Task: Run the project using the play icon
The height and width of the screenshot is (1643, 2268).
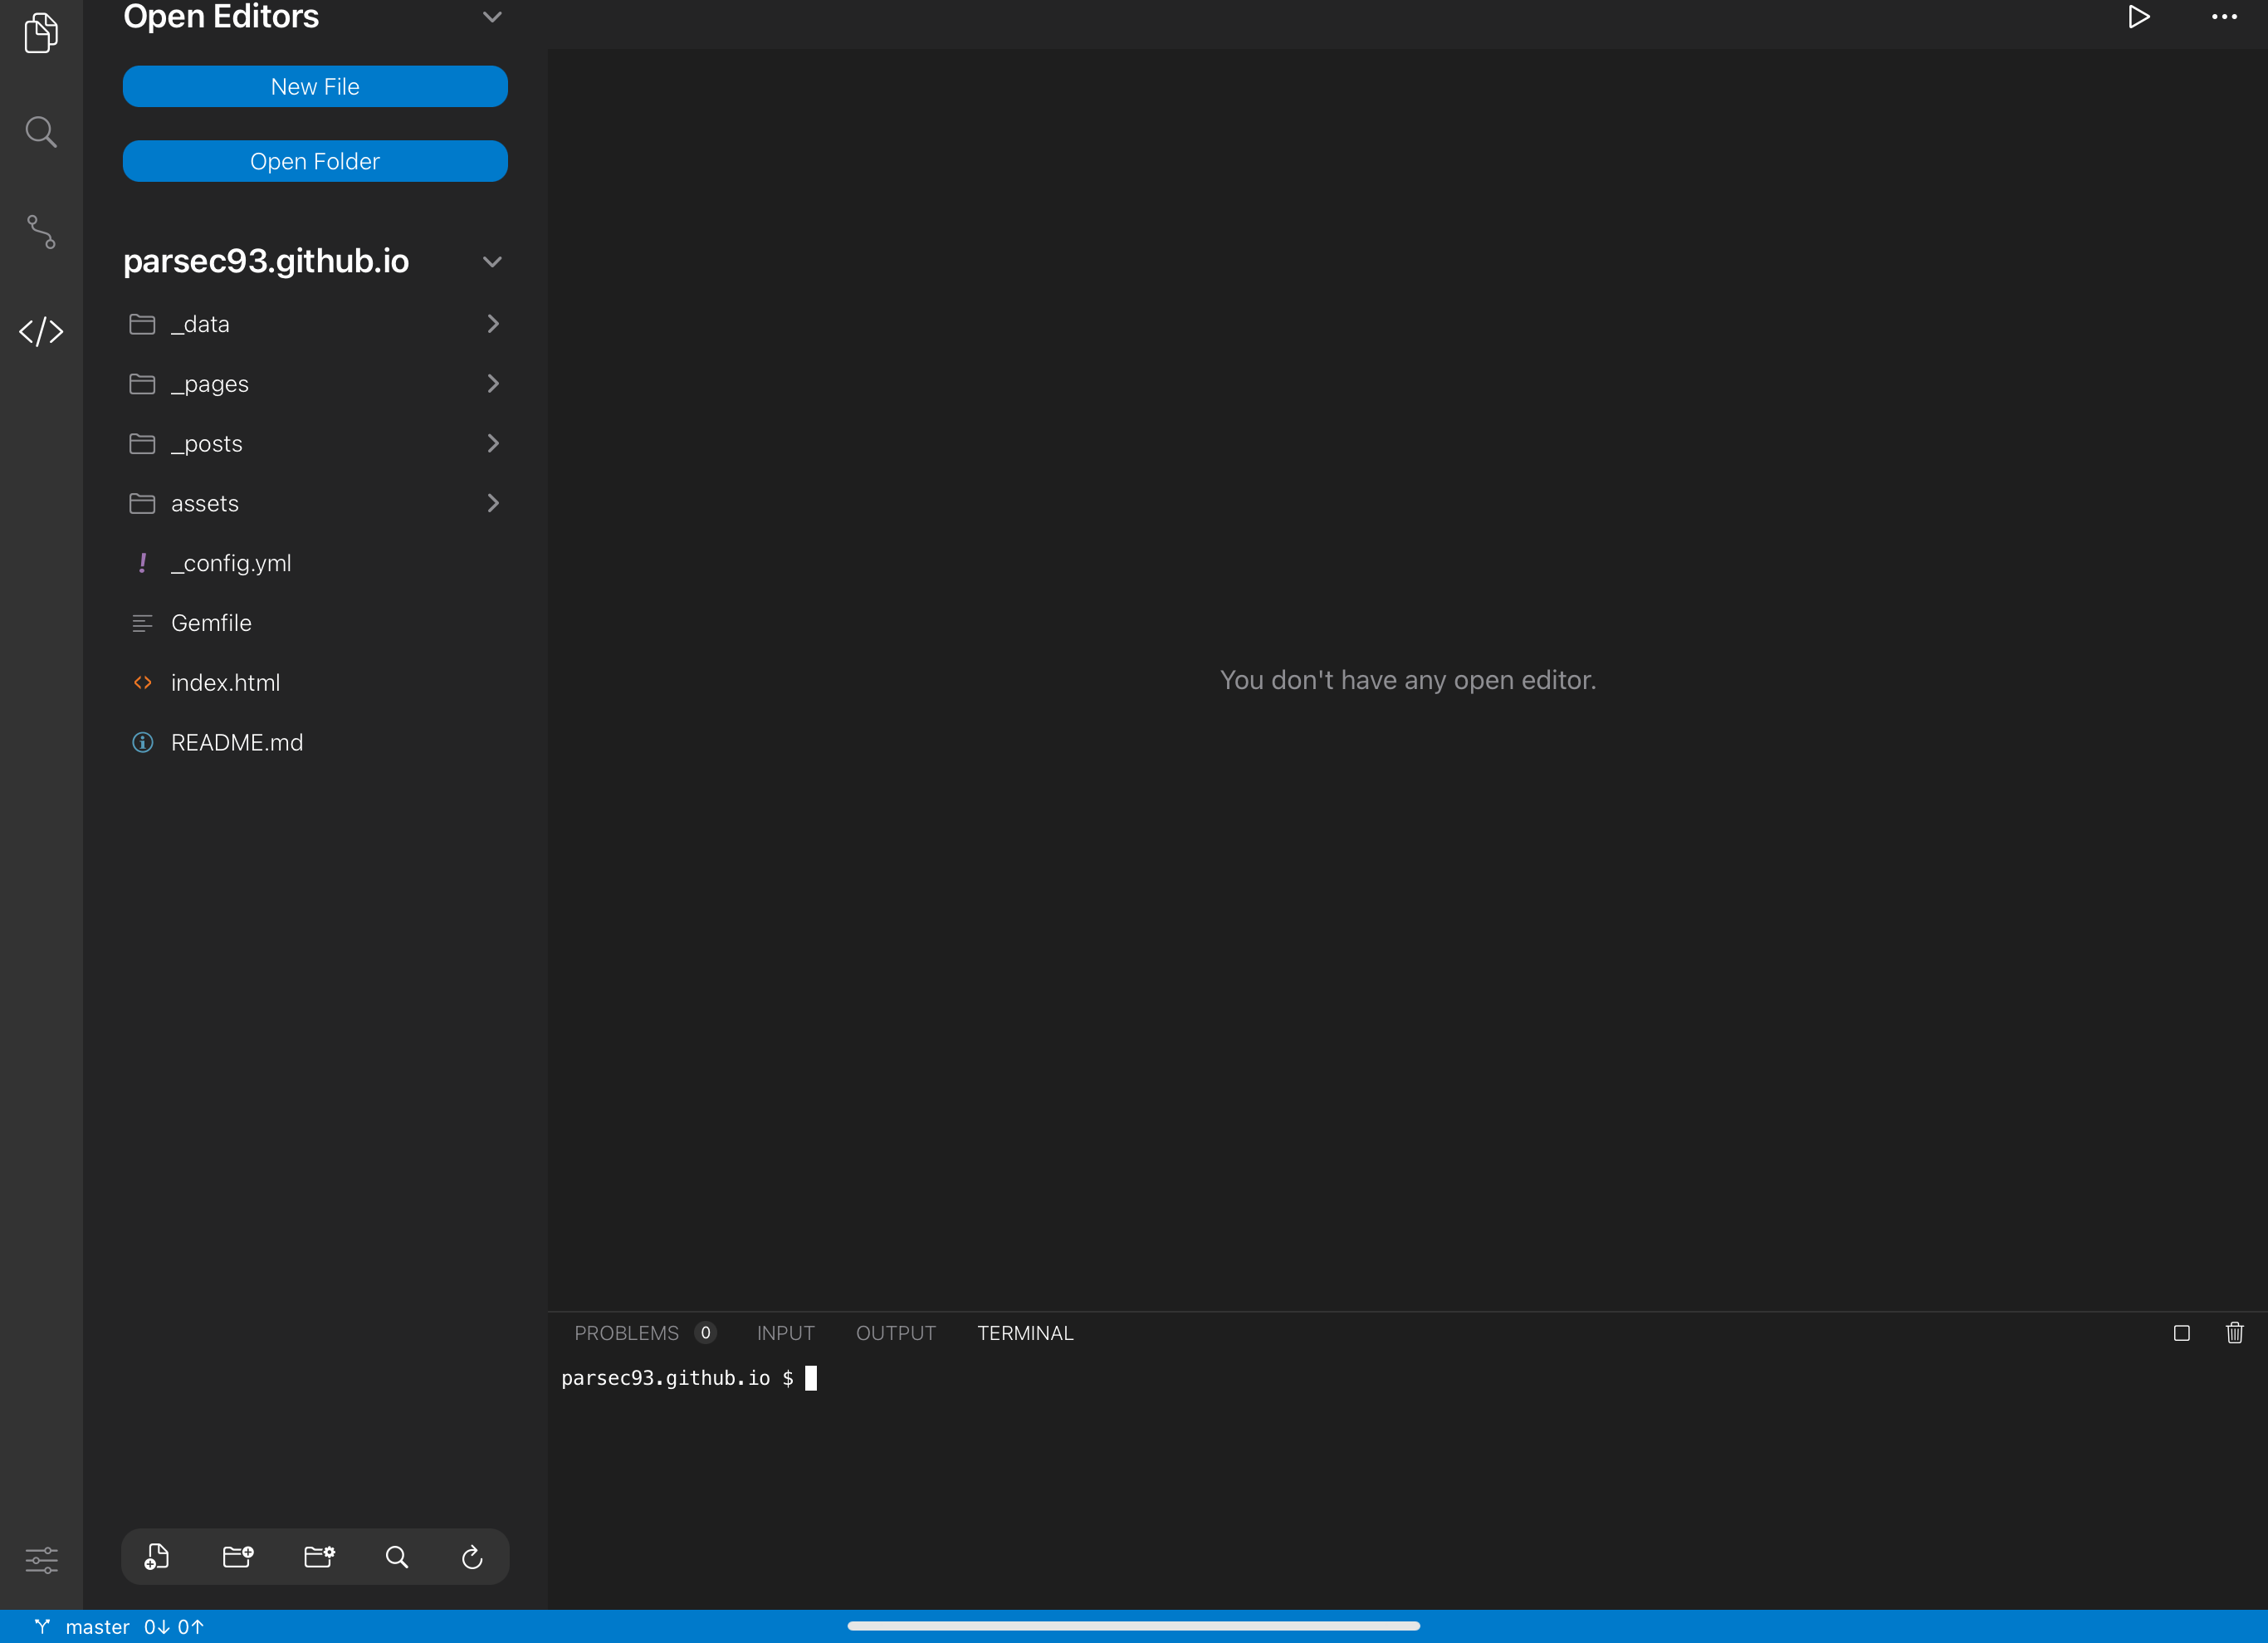Action: (x=2139, y=17)
